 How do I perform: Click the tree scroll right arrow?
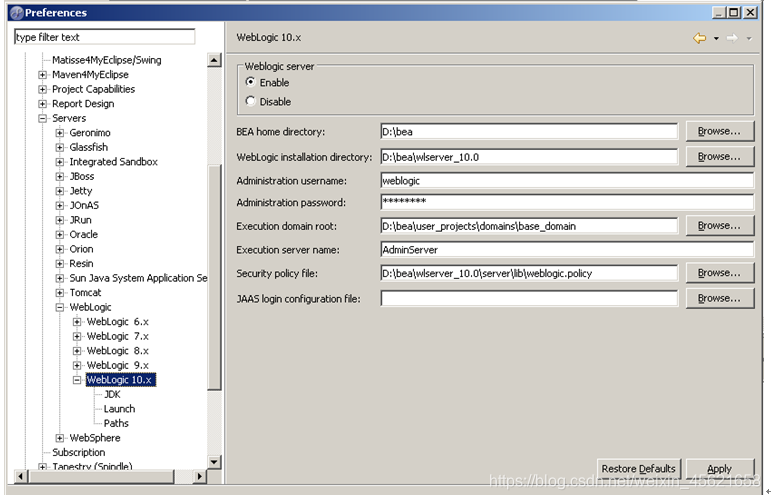point(199,476)
